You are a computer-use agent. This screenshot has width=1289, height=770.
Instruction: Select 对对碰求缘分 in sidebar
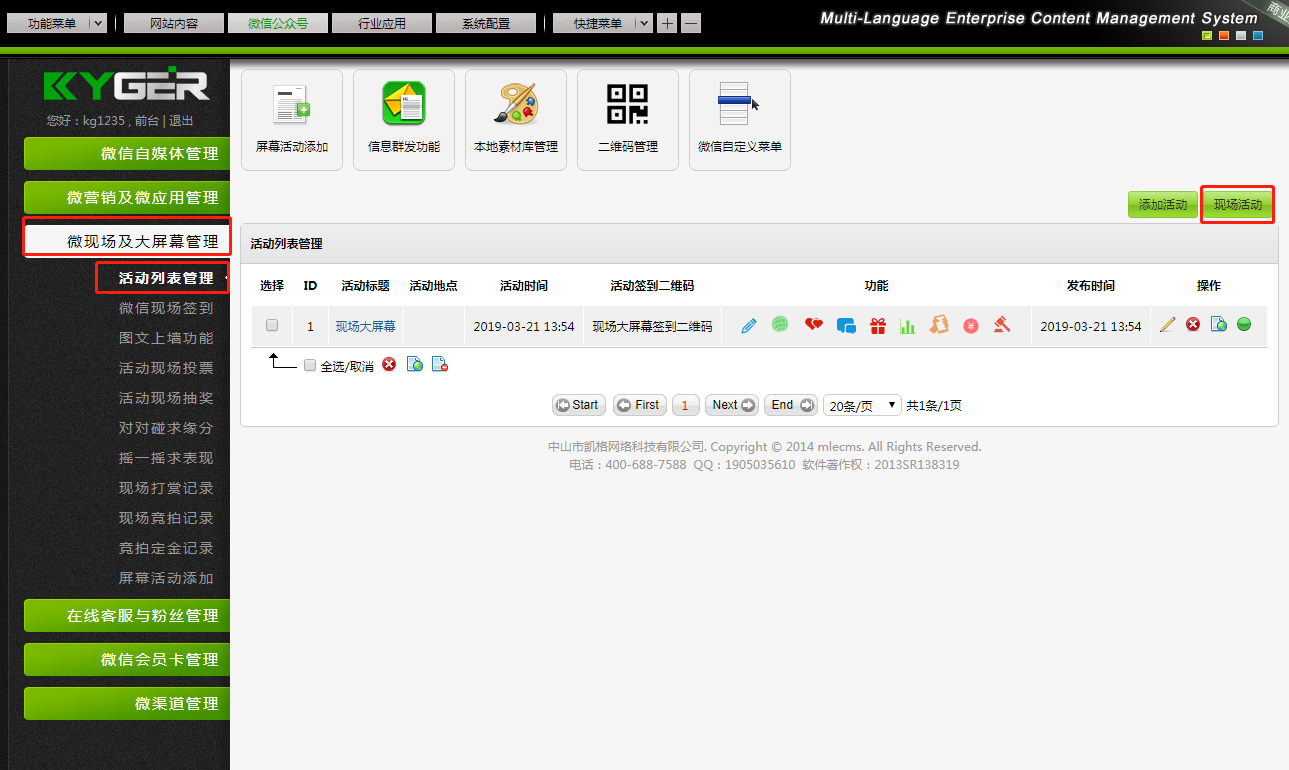(x=166, y=428)
